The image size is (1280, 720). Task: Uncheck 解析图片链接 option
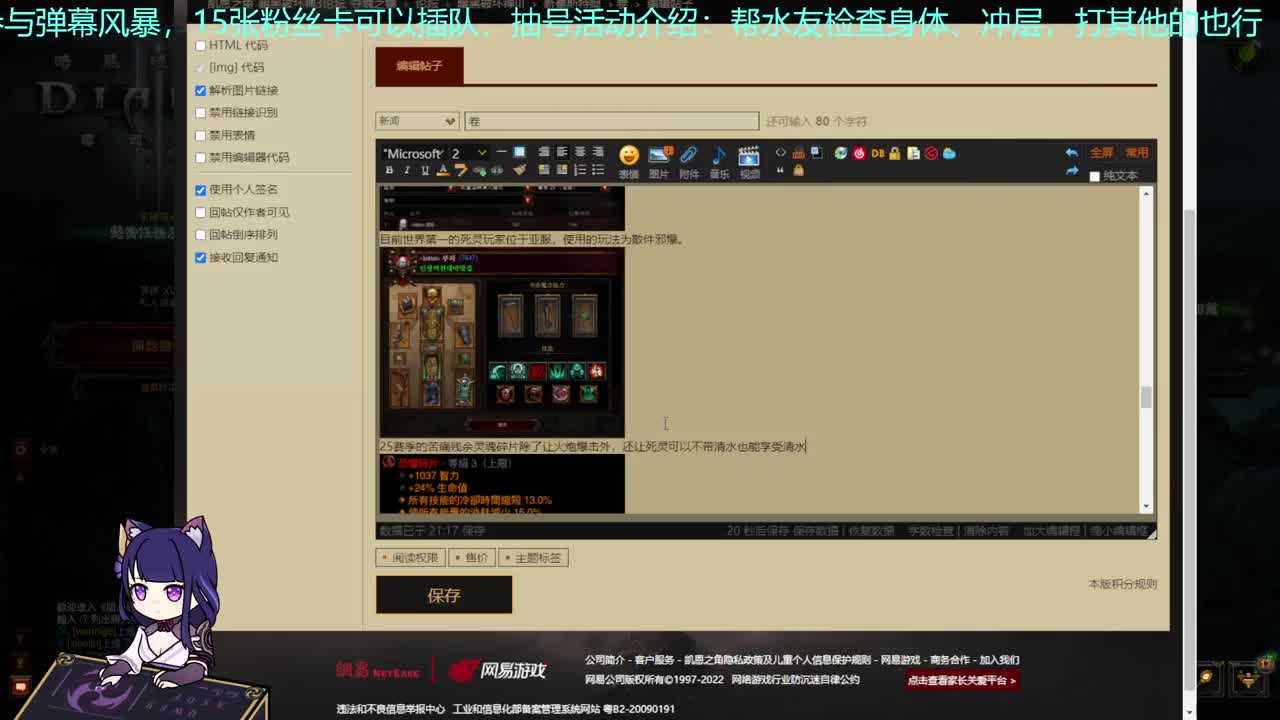(x=200, y=90)
